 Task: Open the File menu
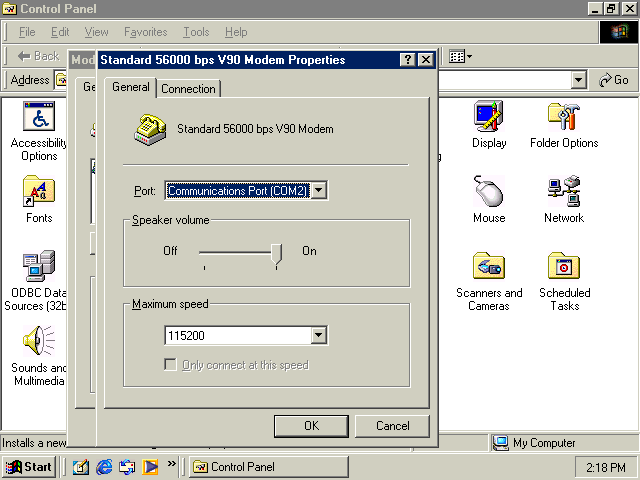coord(27,32)
